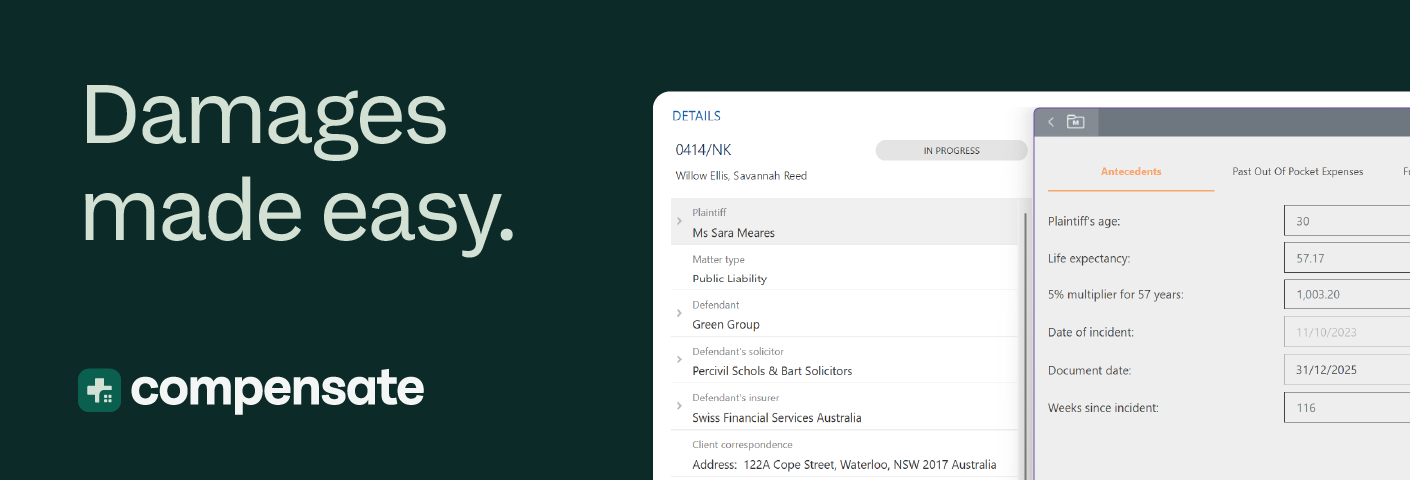Select the 5% multiplier value field
Screen dimensions: 1410x480
click(x=1347, y=295)
